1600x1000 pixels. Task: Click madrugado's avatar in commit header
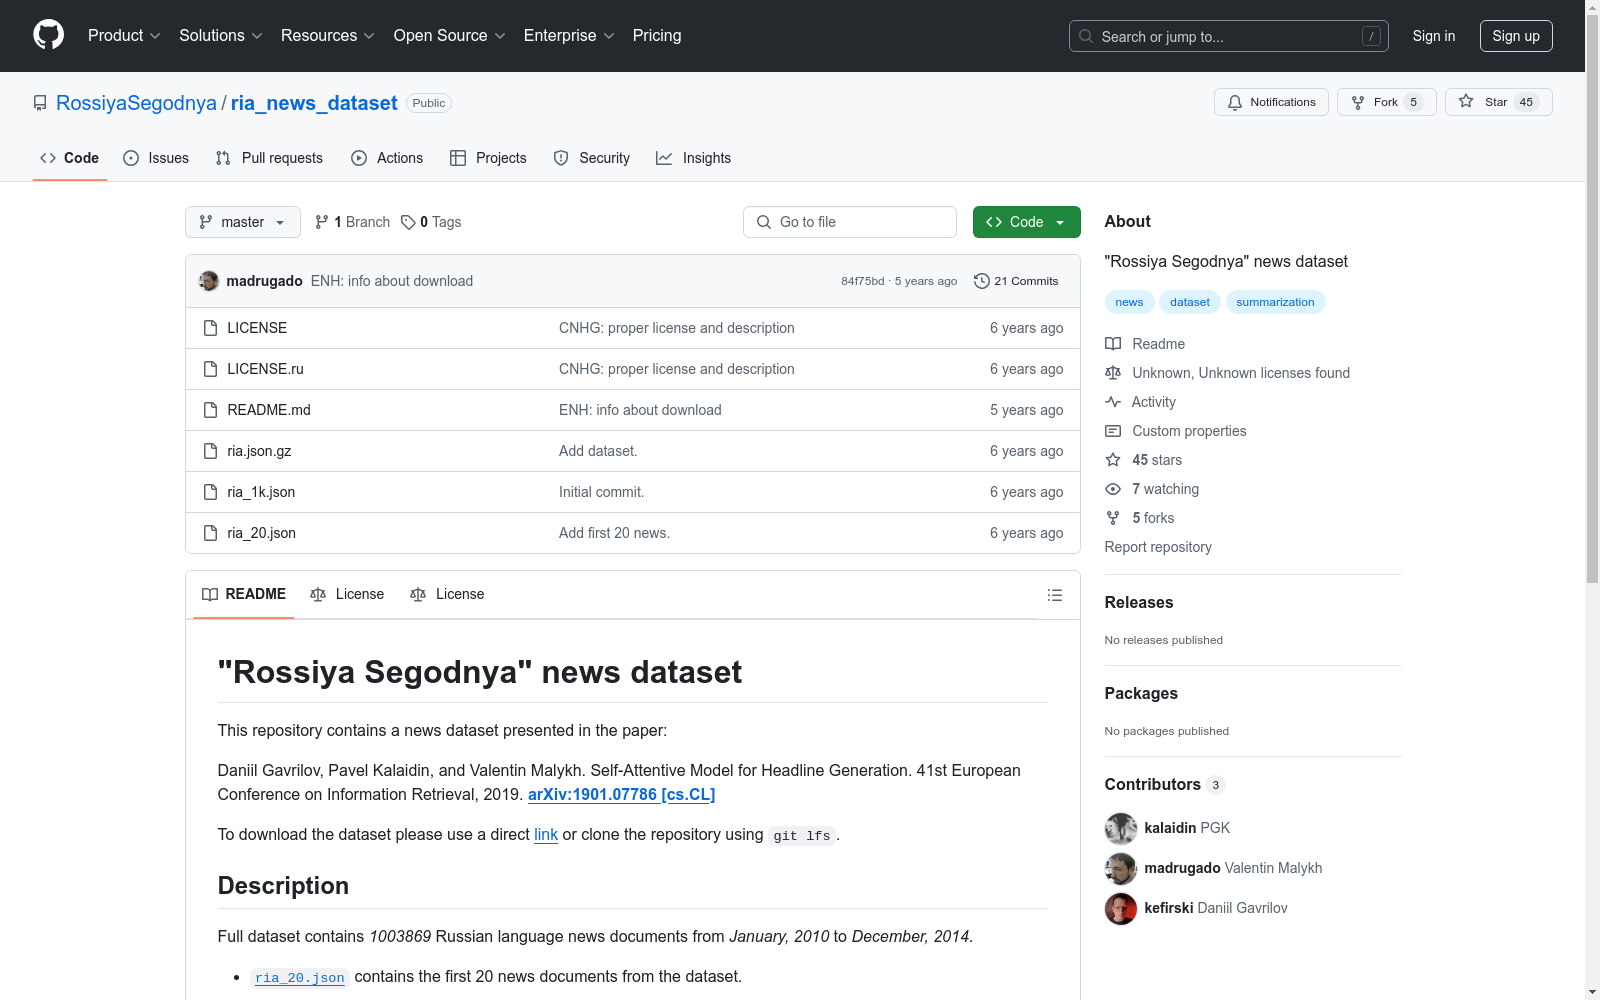209,281
